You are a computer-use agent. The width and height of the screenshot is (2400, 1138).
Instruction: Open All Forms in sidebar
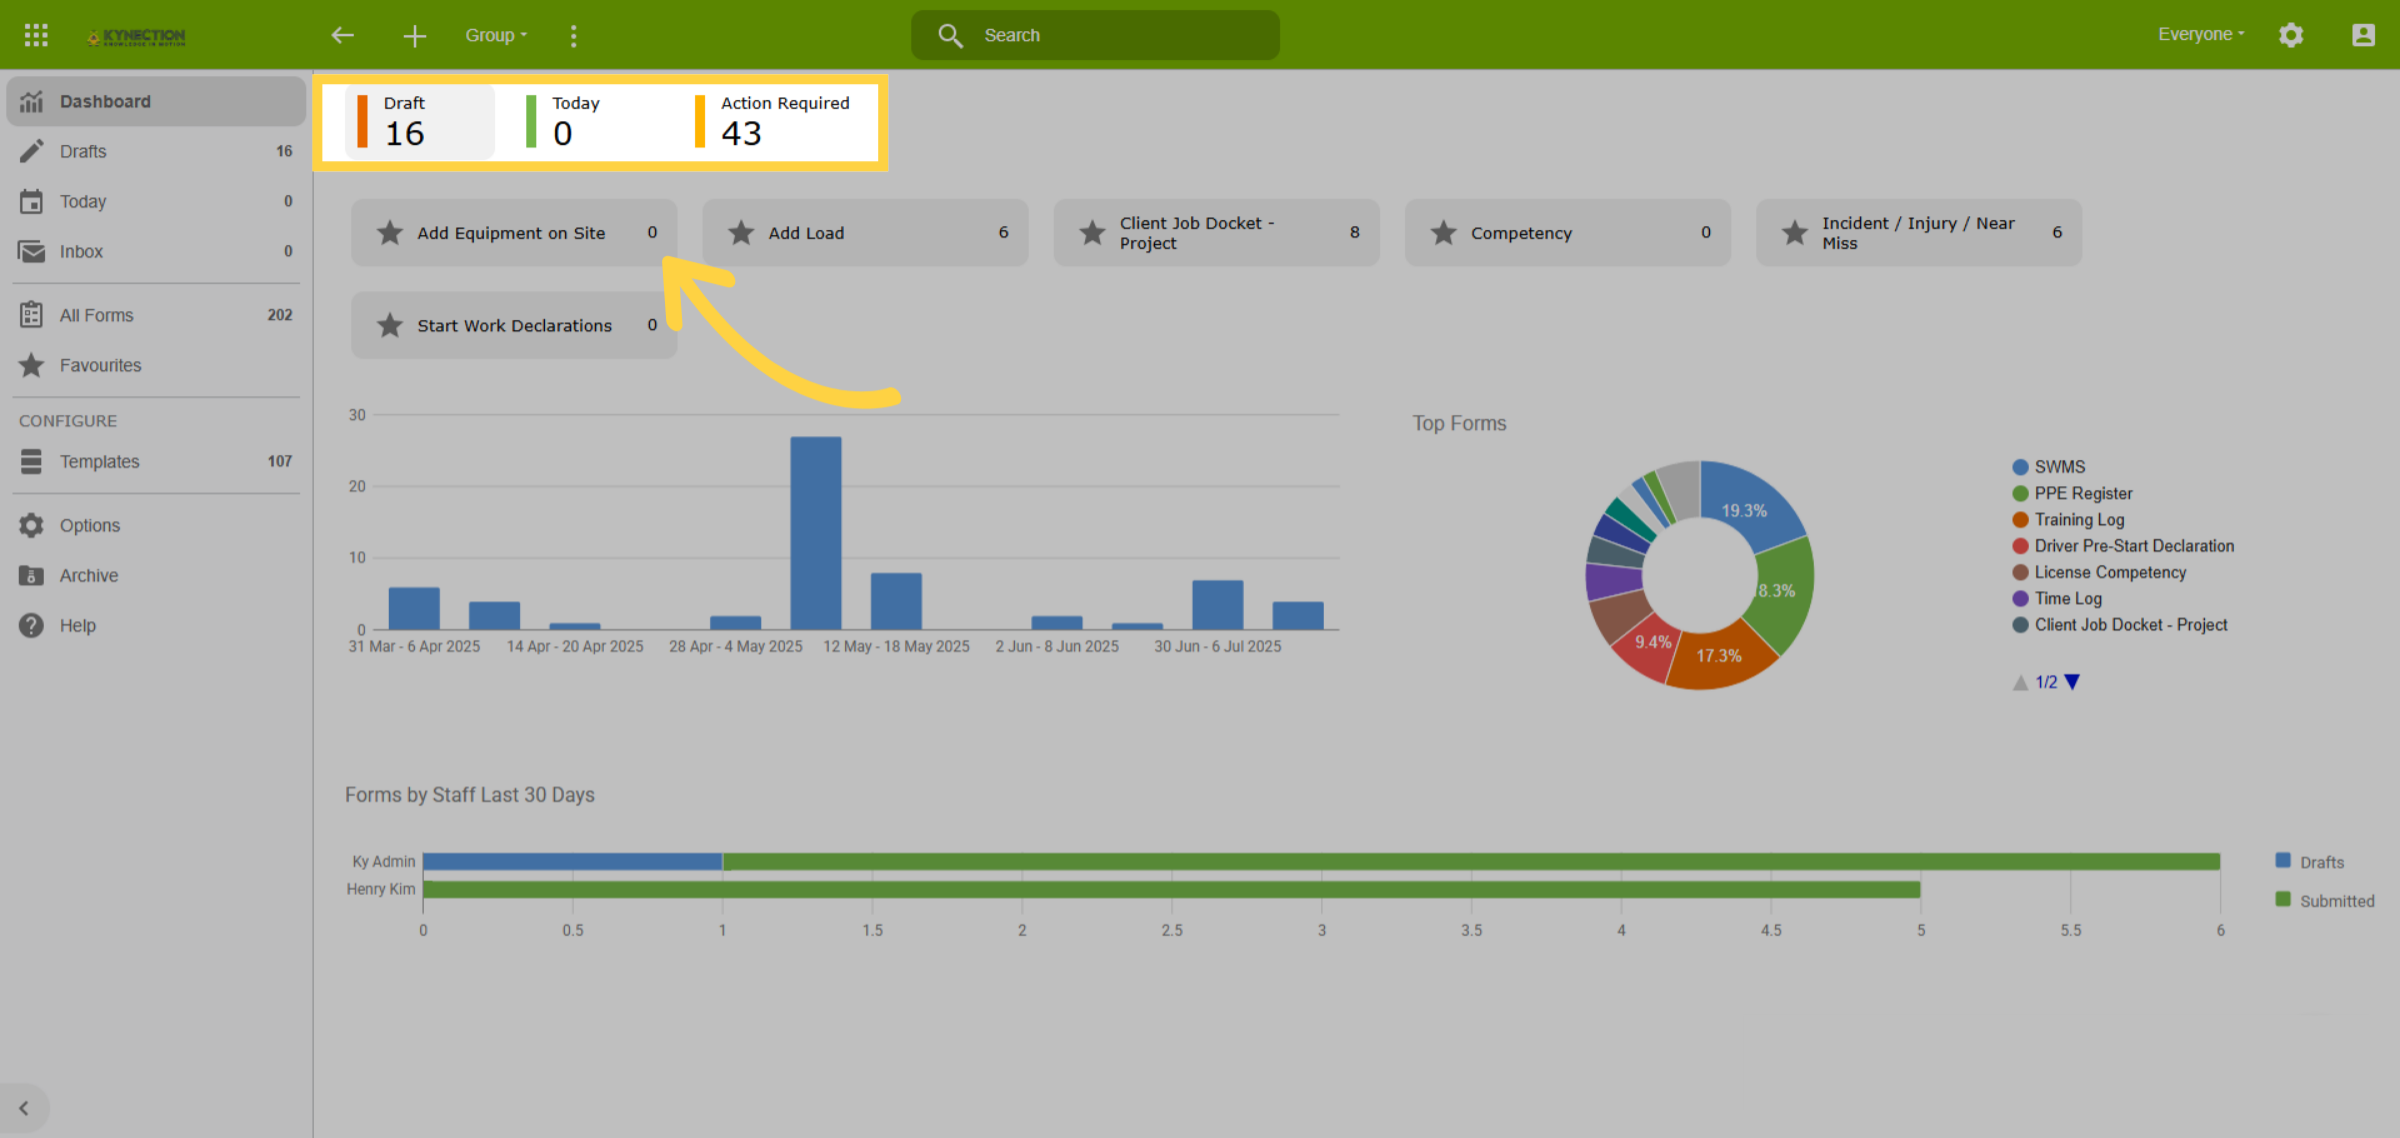pyautogui.click(x=155, y=315)
